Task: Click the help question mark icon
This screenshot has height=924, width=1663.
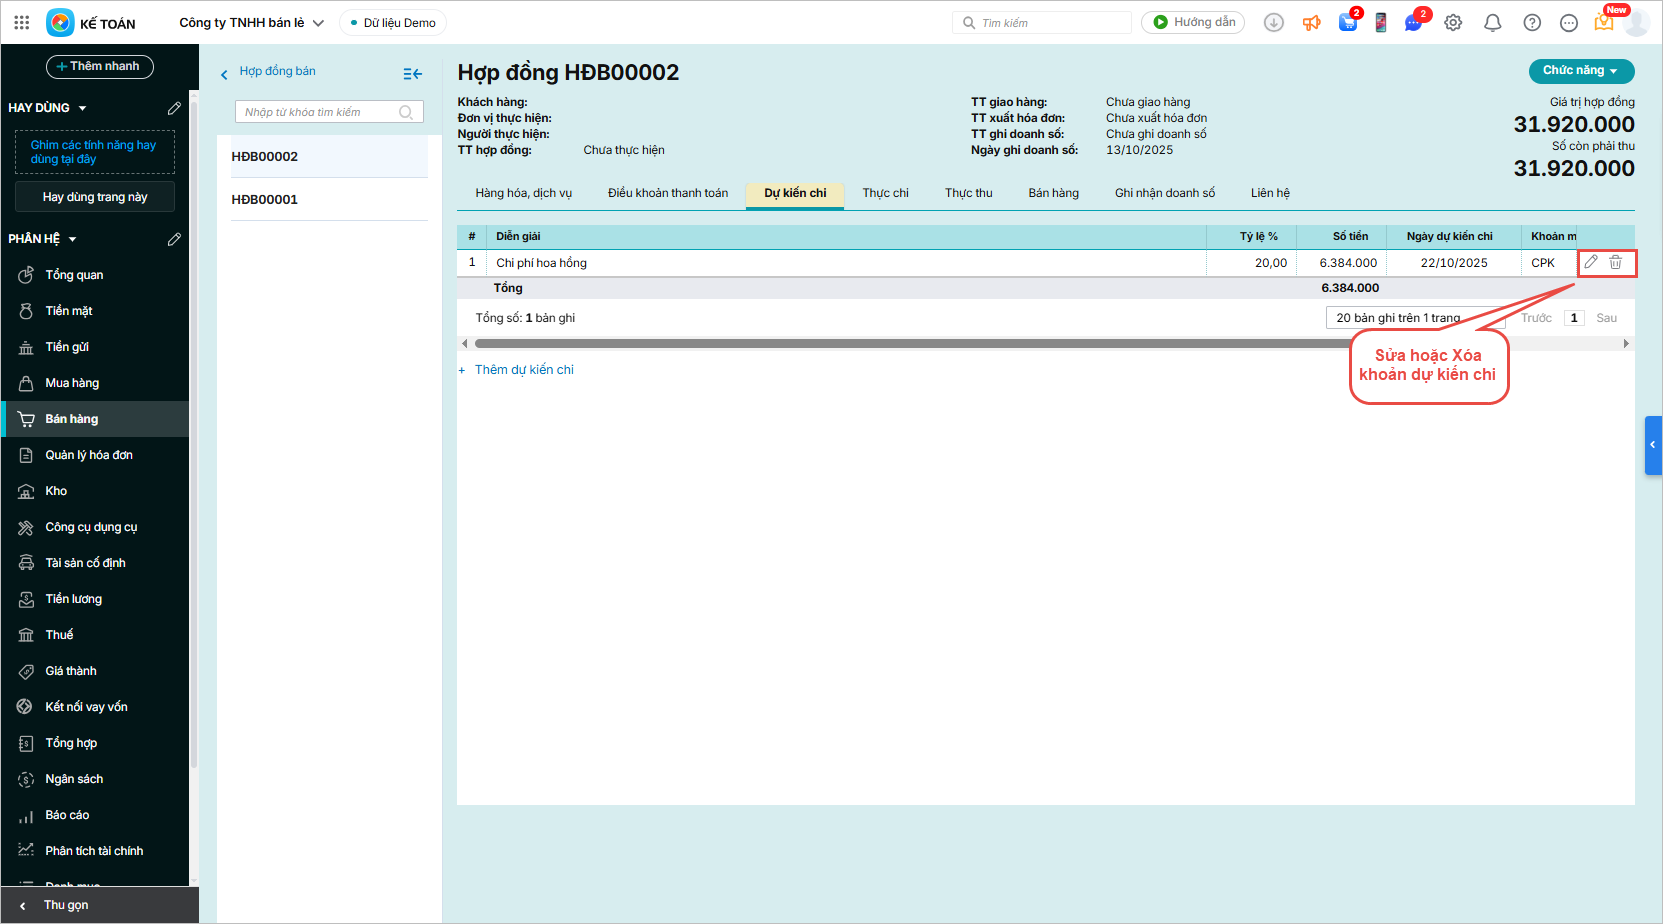Action: [x=1531, y=23]
